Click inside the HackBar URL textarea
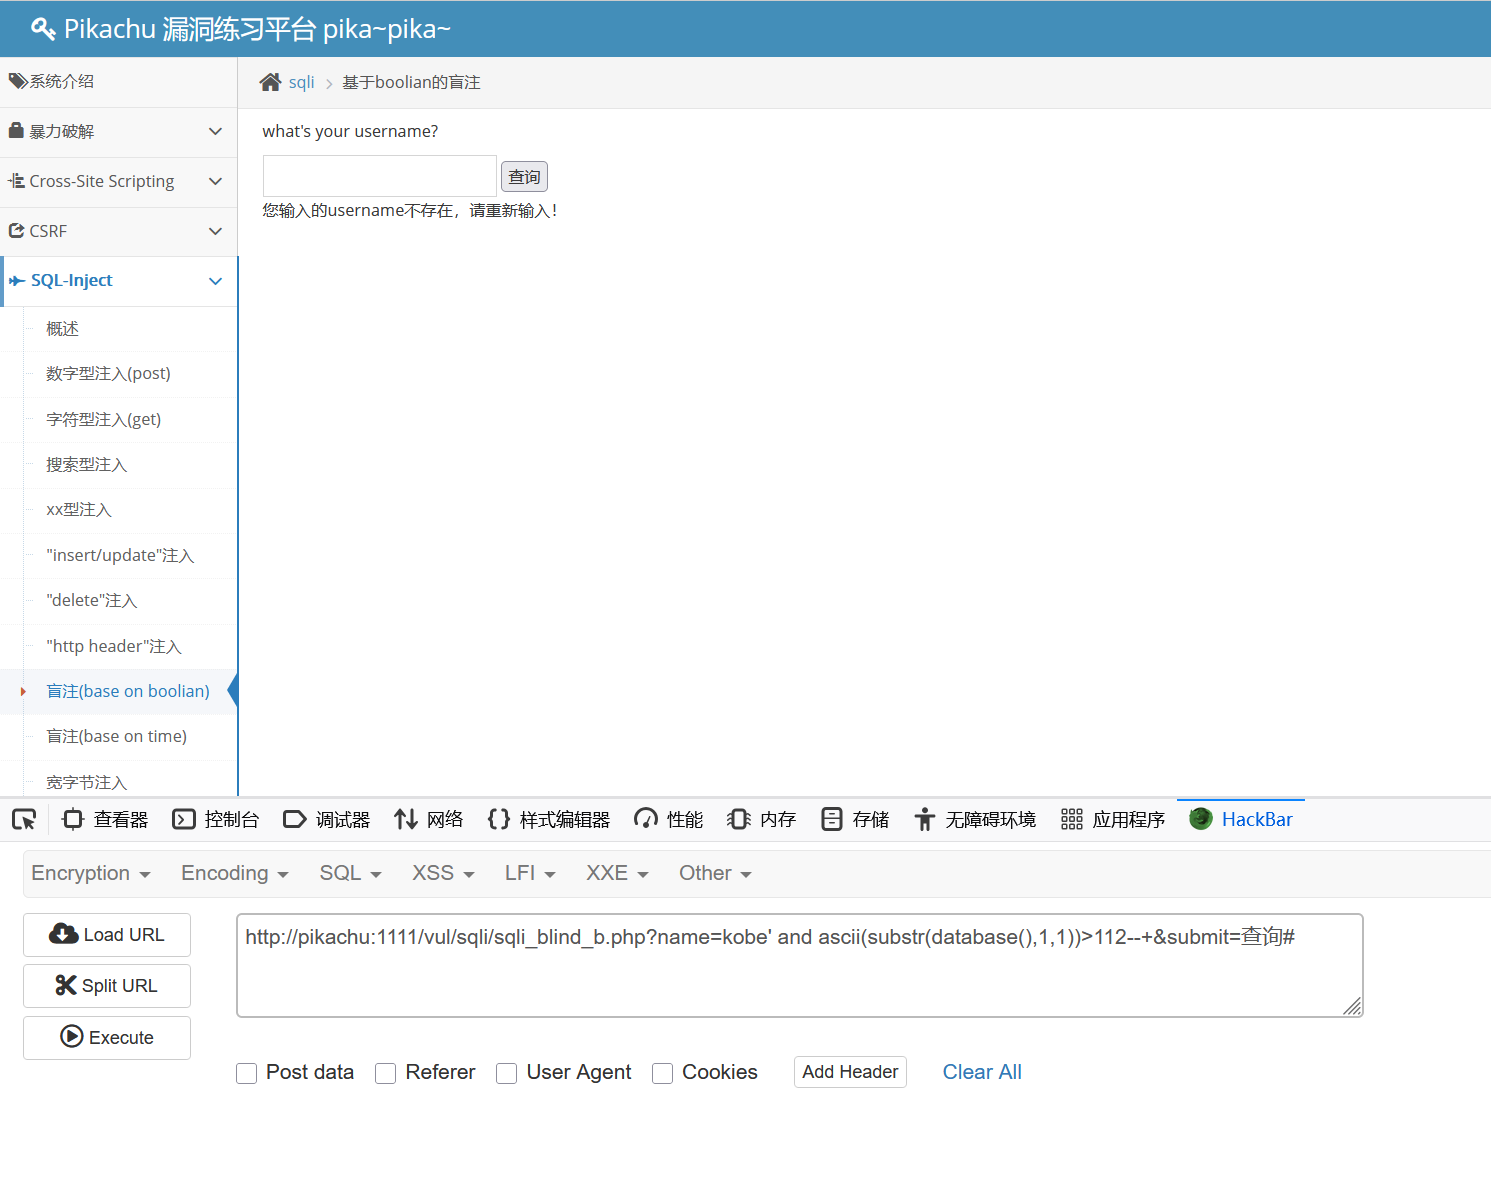The height and width of the screenshot is (1197, 1491). [x=800, y=965]
